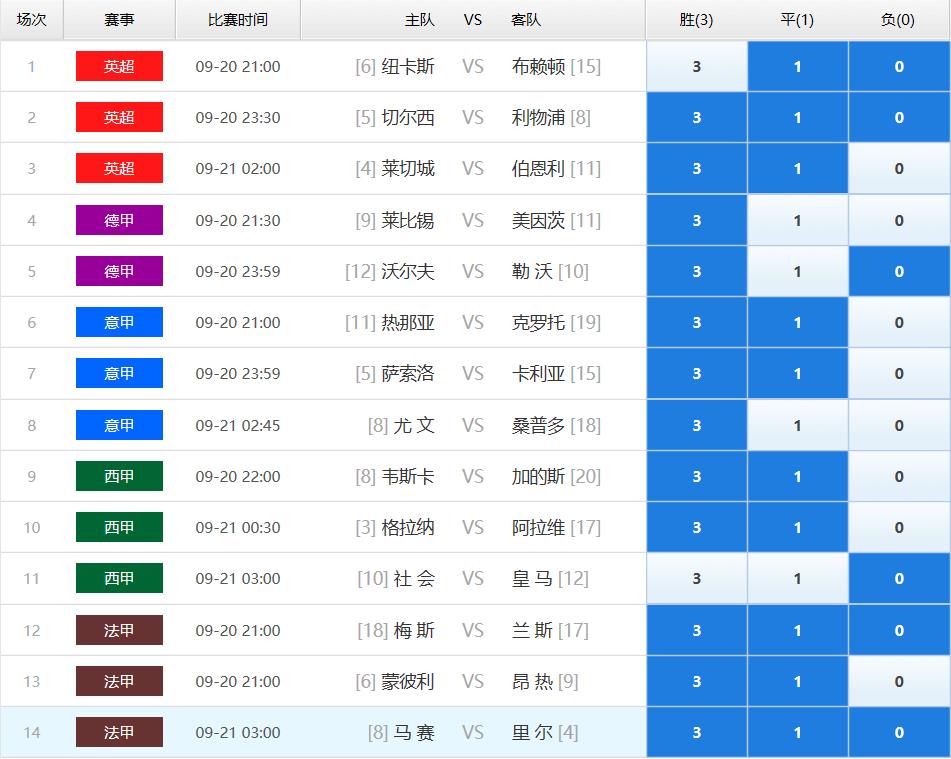Click the 法甲 badge in row 12
This screenshot has height=759, width=951.
pos(119,630)
